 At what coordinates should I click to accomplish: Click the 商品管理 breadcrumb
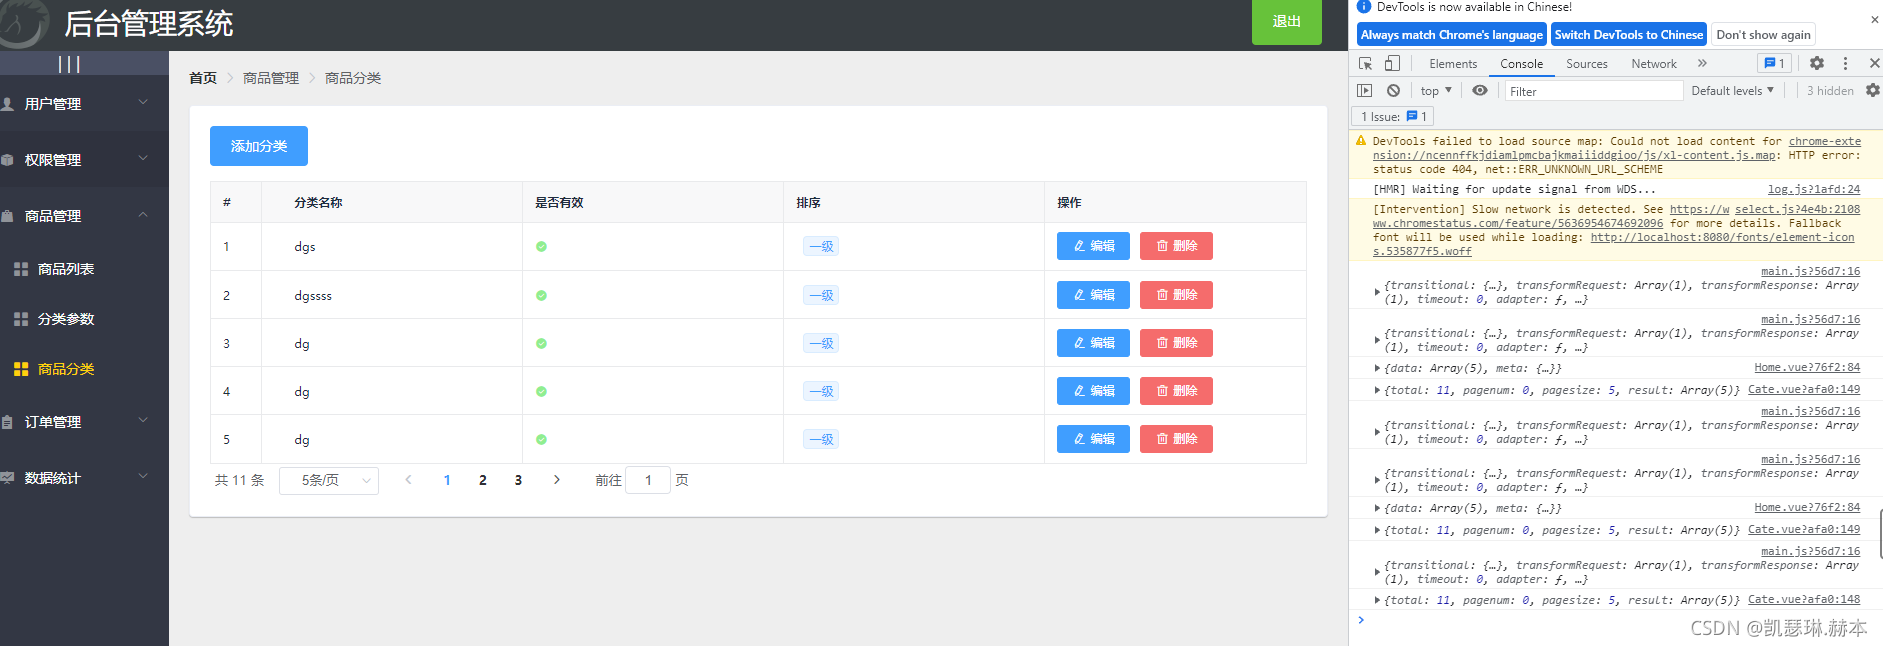pyautogui.click(x=271, y=78)
